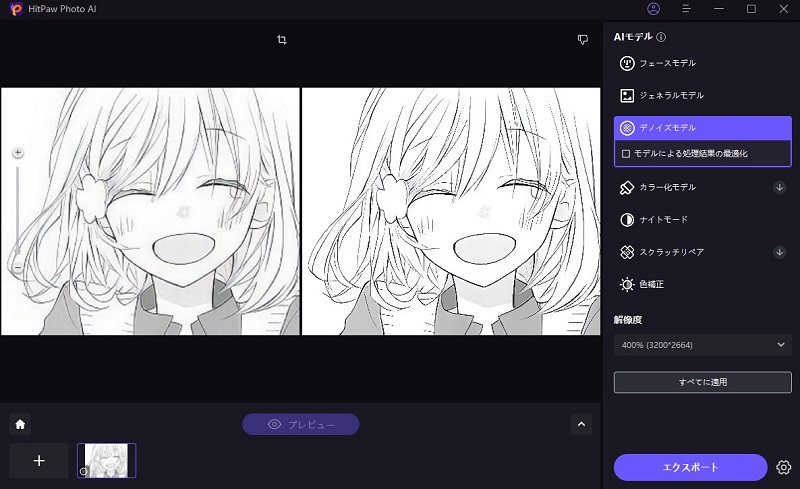800x489 pixels.
Task: Open the hamburger menu in the title bar
Action: (x=686, y=9)
